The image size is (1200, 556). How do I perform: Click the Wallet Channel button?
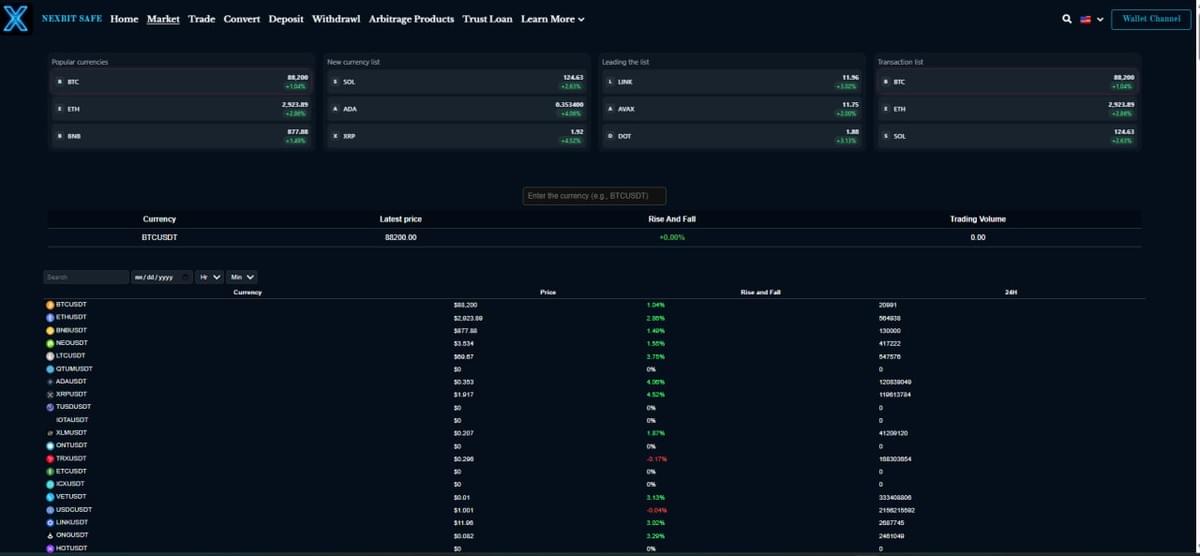point(1151,19)
